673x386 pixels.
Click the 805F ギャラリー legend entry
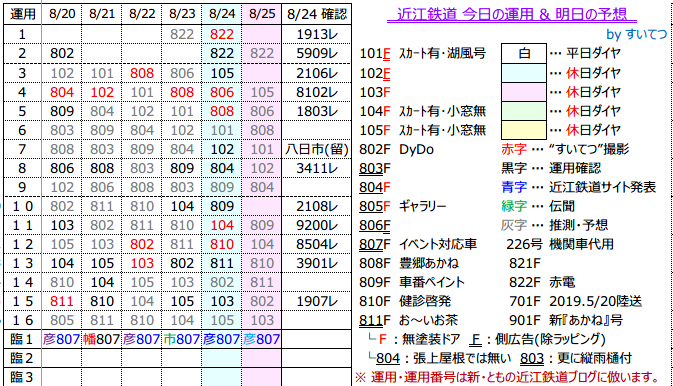(403, 207)
